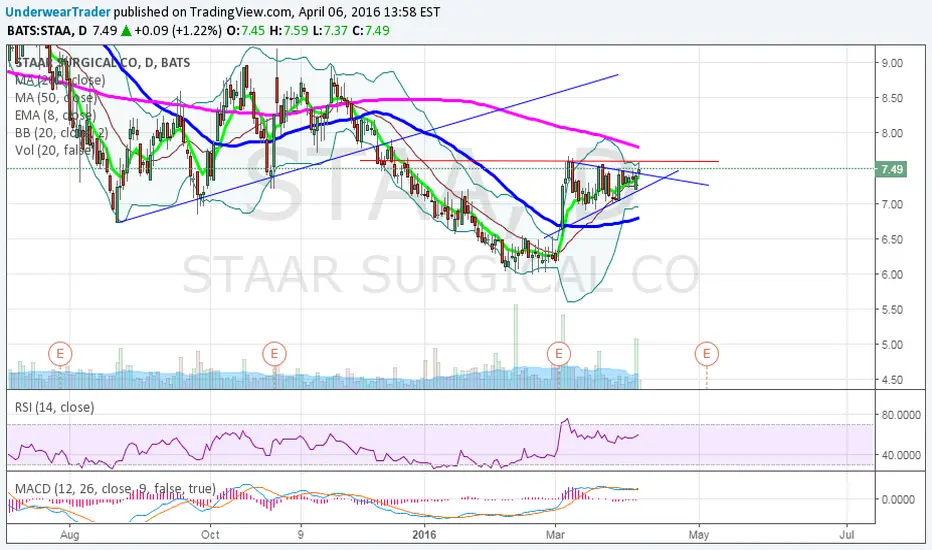Click the BATS:STAA, D symbol label

point(47,30)
